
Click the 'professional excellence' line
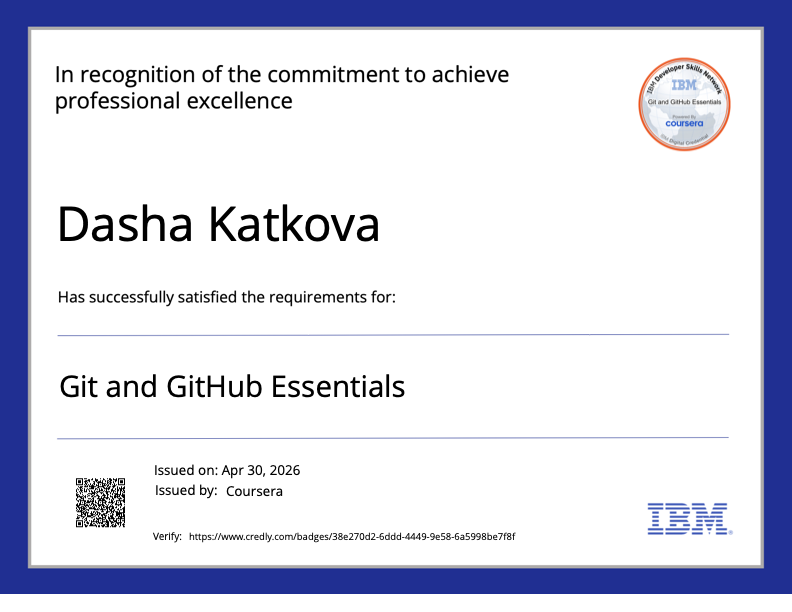pyautogui.click(x=173, y=101)
